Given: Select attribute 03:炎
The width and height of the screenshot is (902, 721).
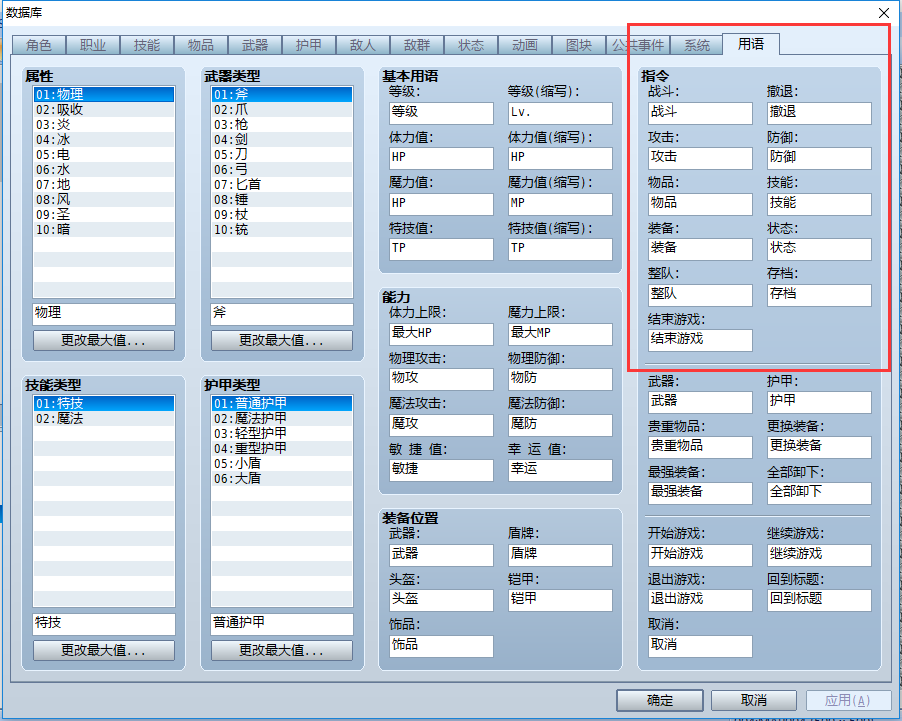Looking at the screenshot, I should 104,124.
